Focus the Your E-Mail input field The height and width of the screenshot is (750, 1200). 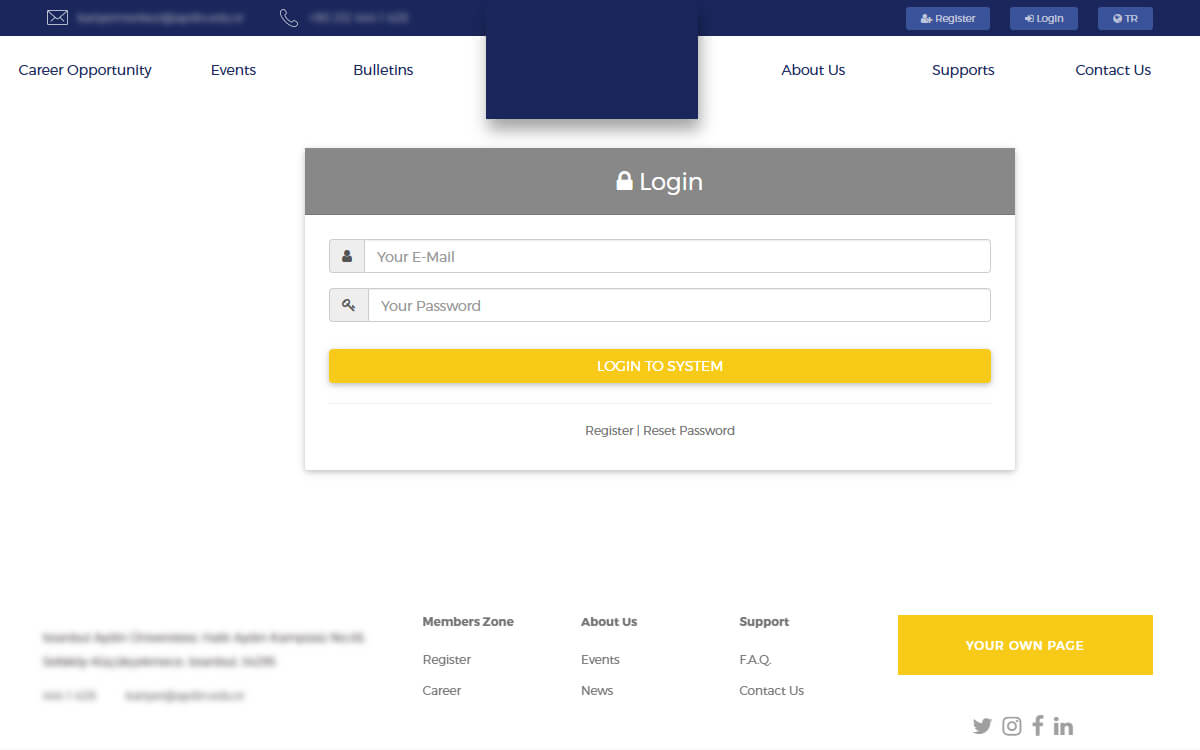(x=677, y=256)
